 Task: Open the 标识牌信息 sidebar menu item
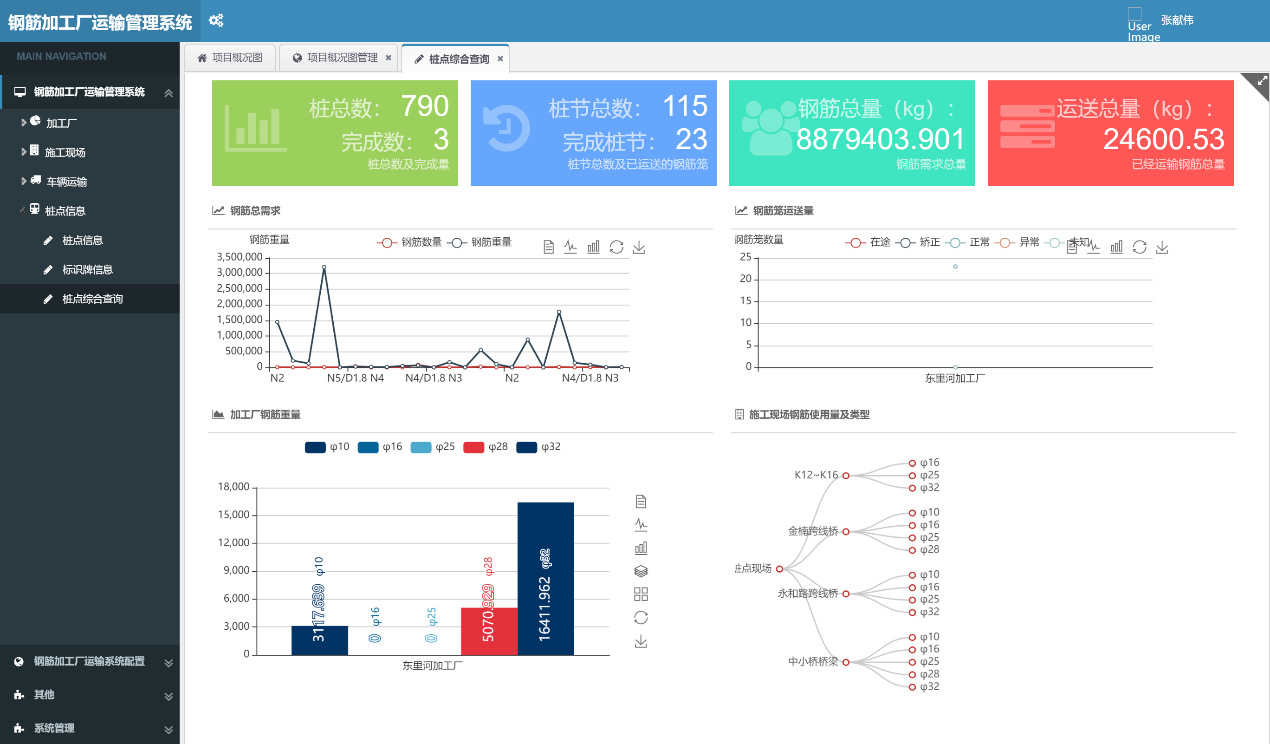[x=87, y=270]
